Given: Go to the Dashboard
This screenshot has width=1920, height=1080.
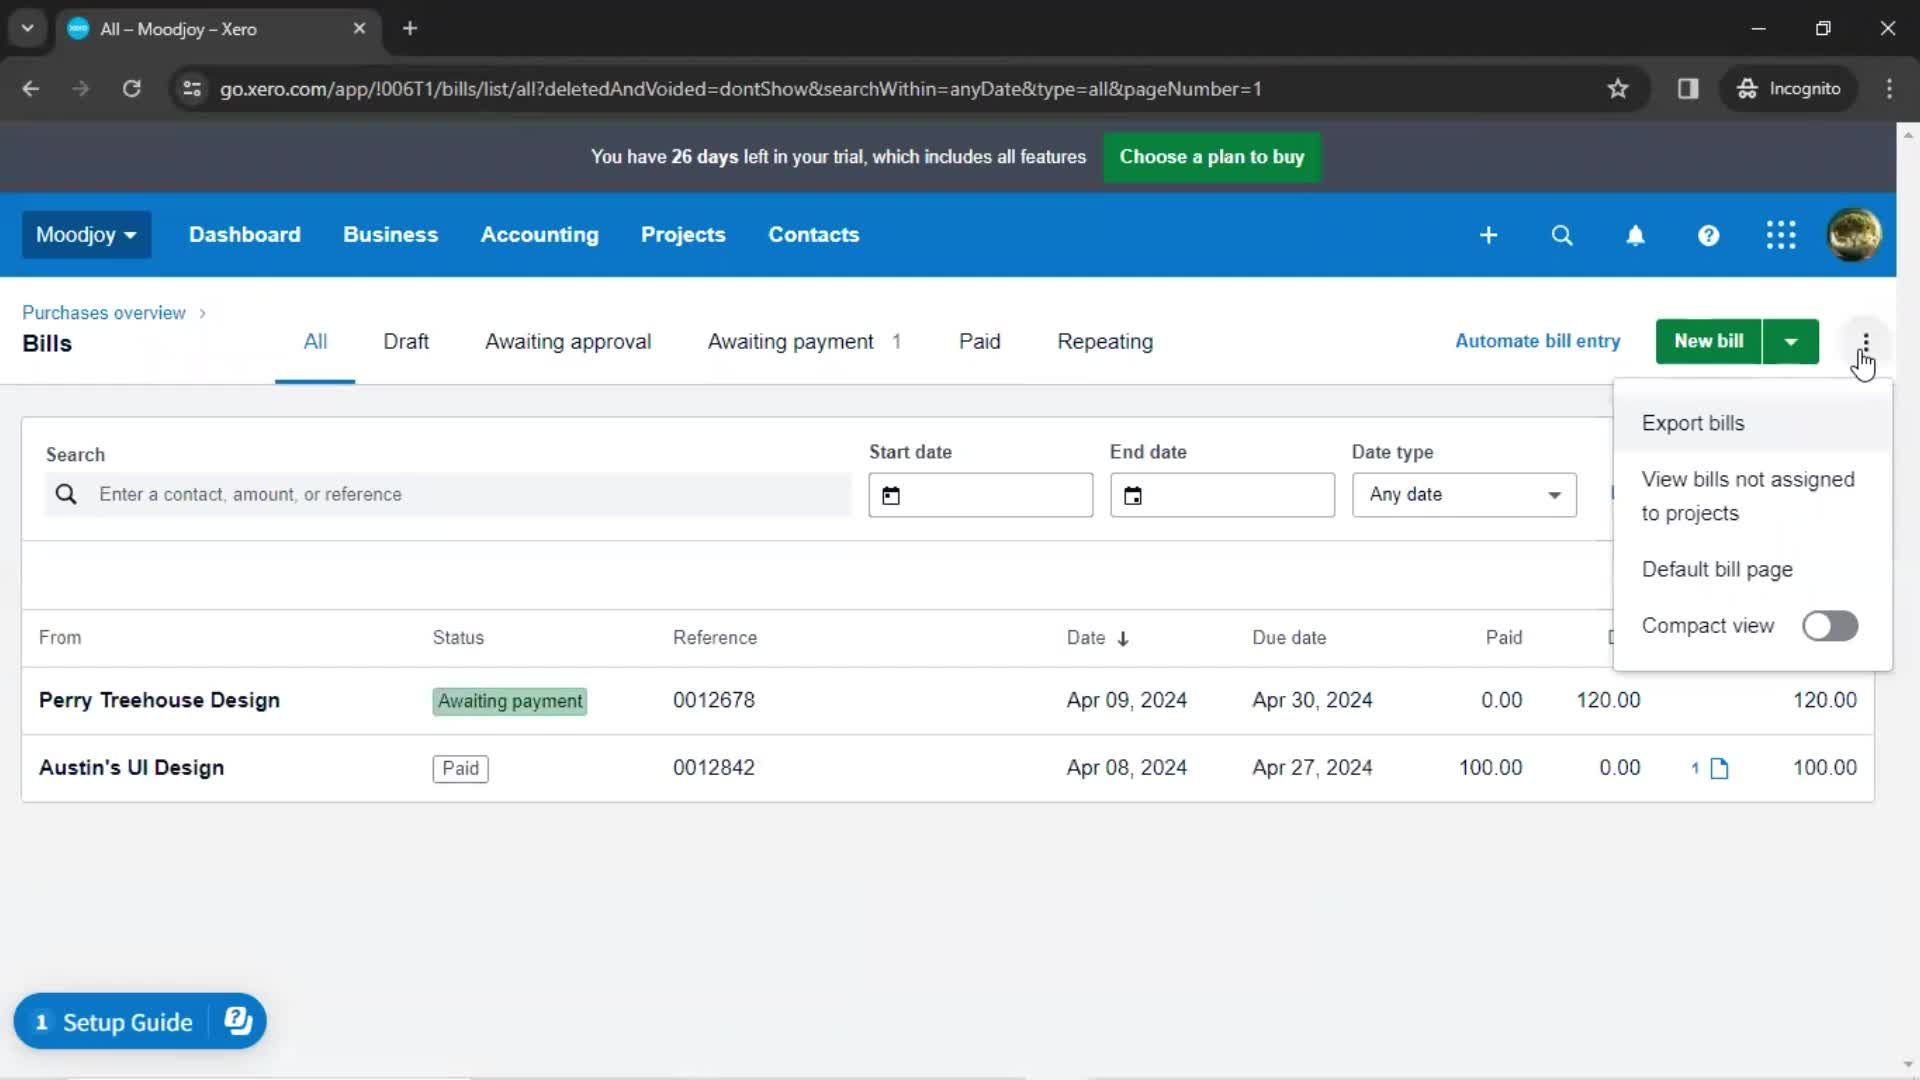Looking at the screenshot, I should point(244,235).
